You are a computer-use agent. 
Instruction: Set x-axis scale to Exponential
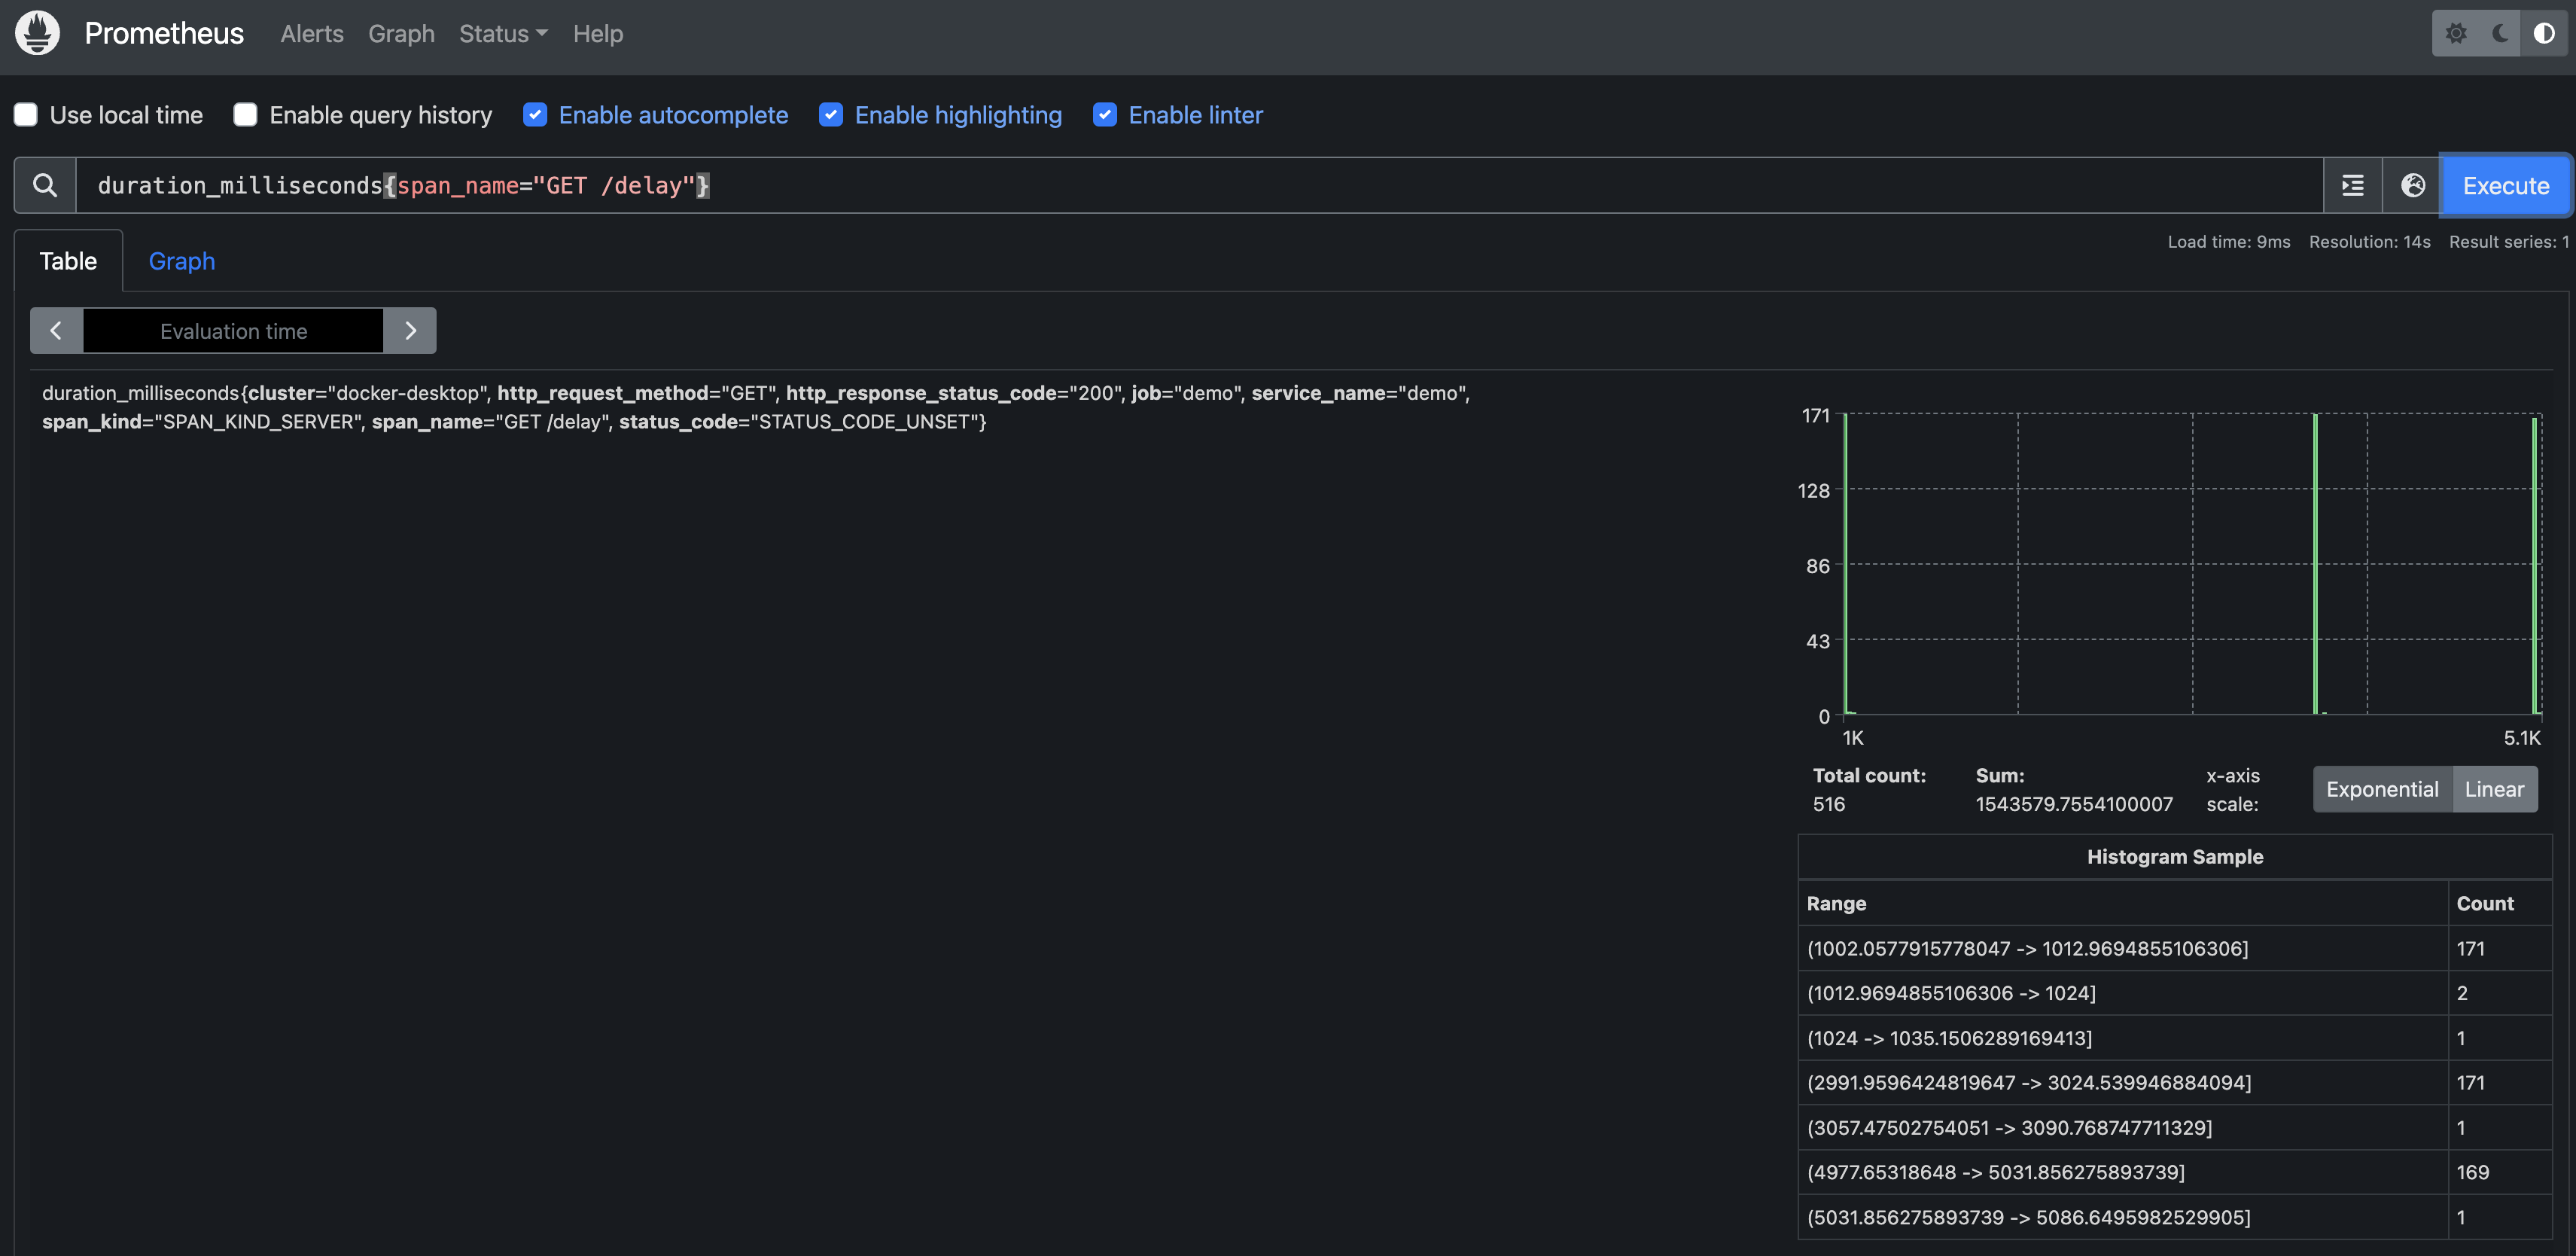[2382, 789]
